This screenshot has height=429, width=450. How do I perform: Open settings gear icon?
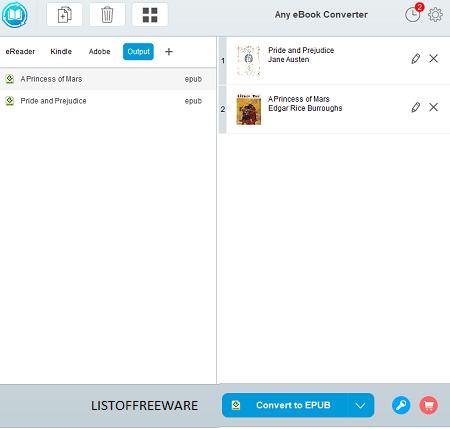tap(435, 15)
